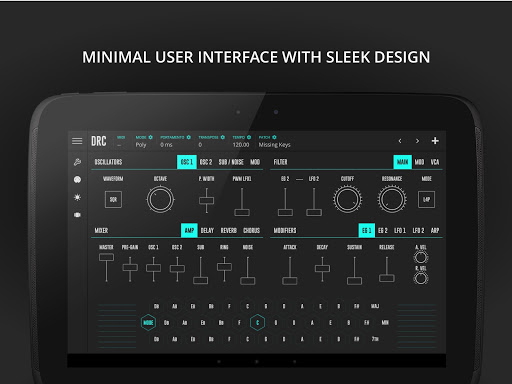Screen dimensions: 512x384
Task: Open the Transpose value selector
Action: pos(200,145)
